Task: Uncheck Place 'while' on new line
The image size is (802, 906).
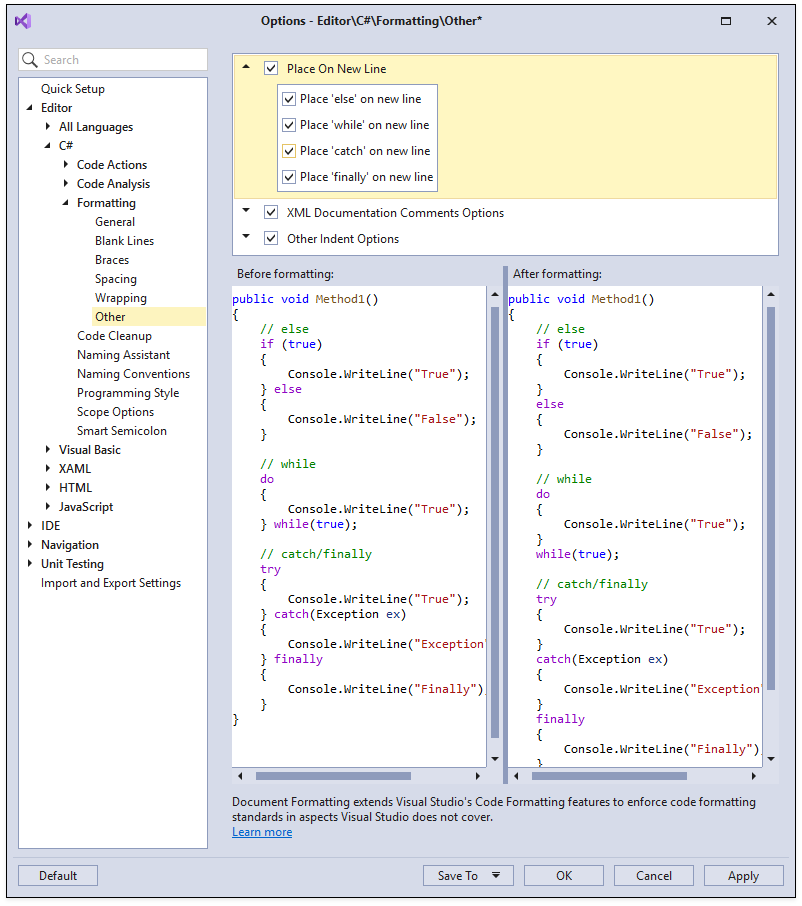Action: pyautogui.click(x=289, y=125)
